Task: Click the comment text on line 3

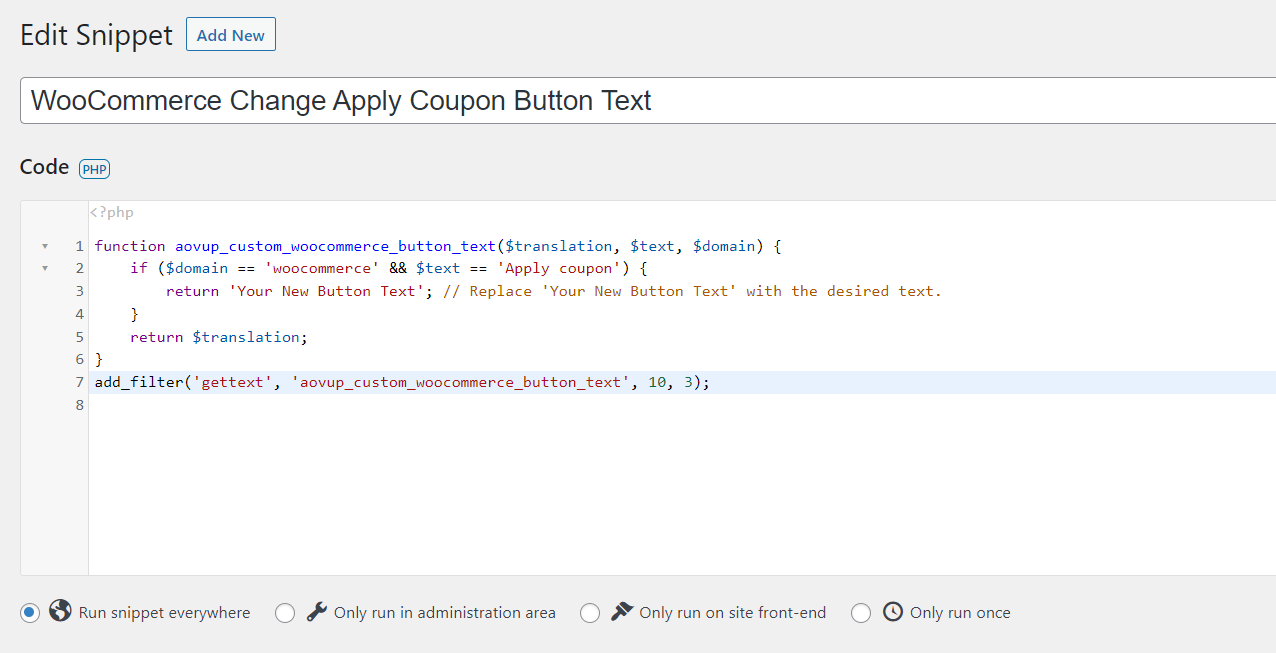Action: tap(692, 291)
